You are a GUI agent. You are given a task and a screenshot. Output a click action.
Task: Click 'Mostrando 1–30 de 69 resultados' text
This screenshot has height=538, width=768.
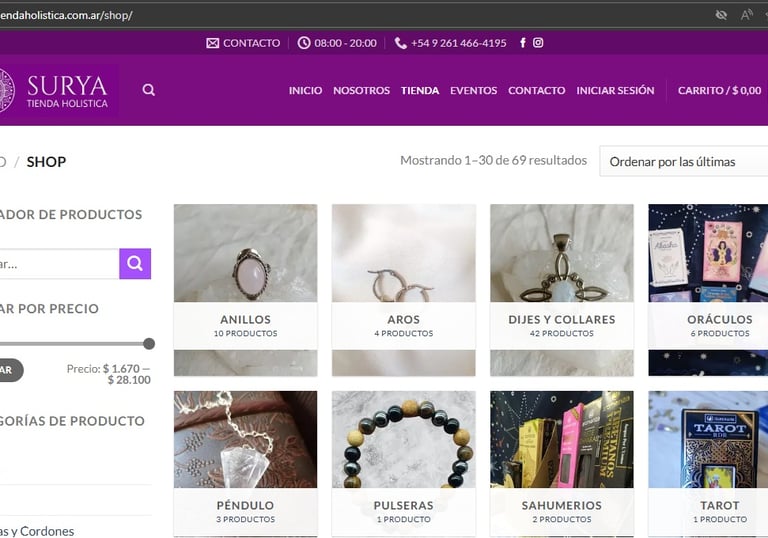493,160
